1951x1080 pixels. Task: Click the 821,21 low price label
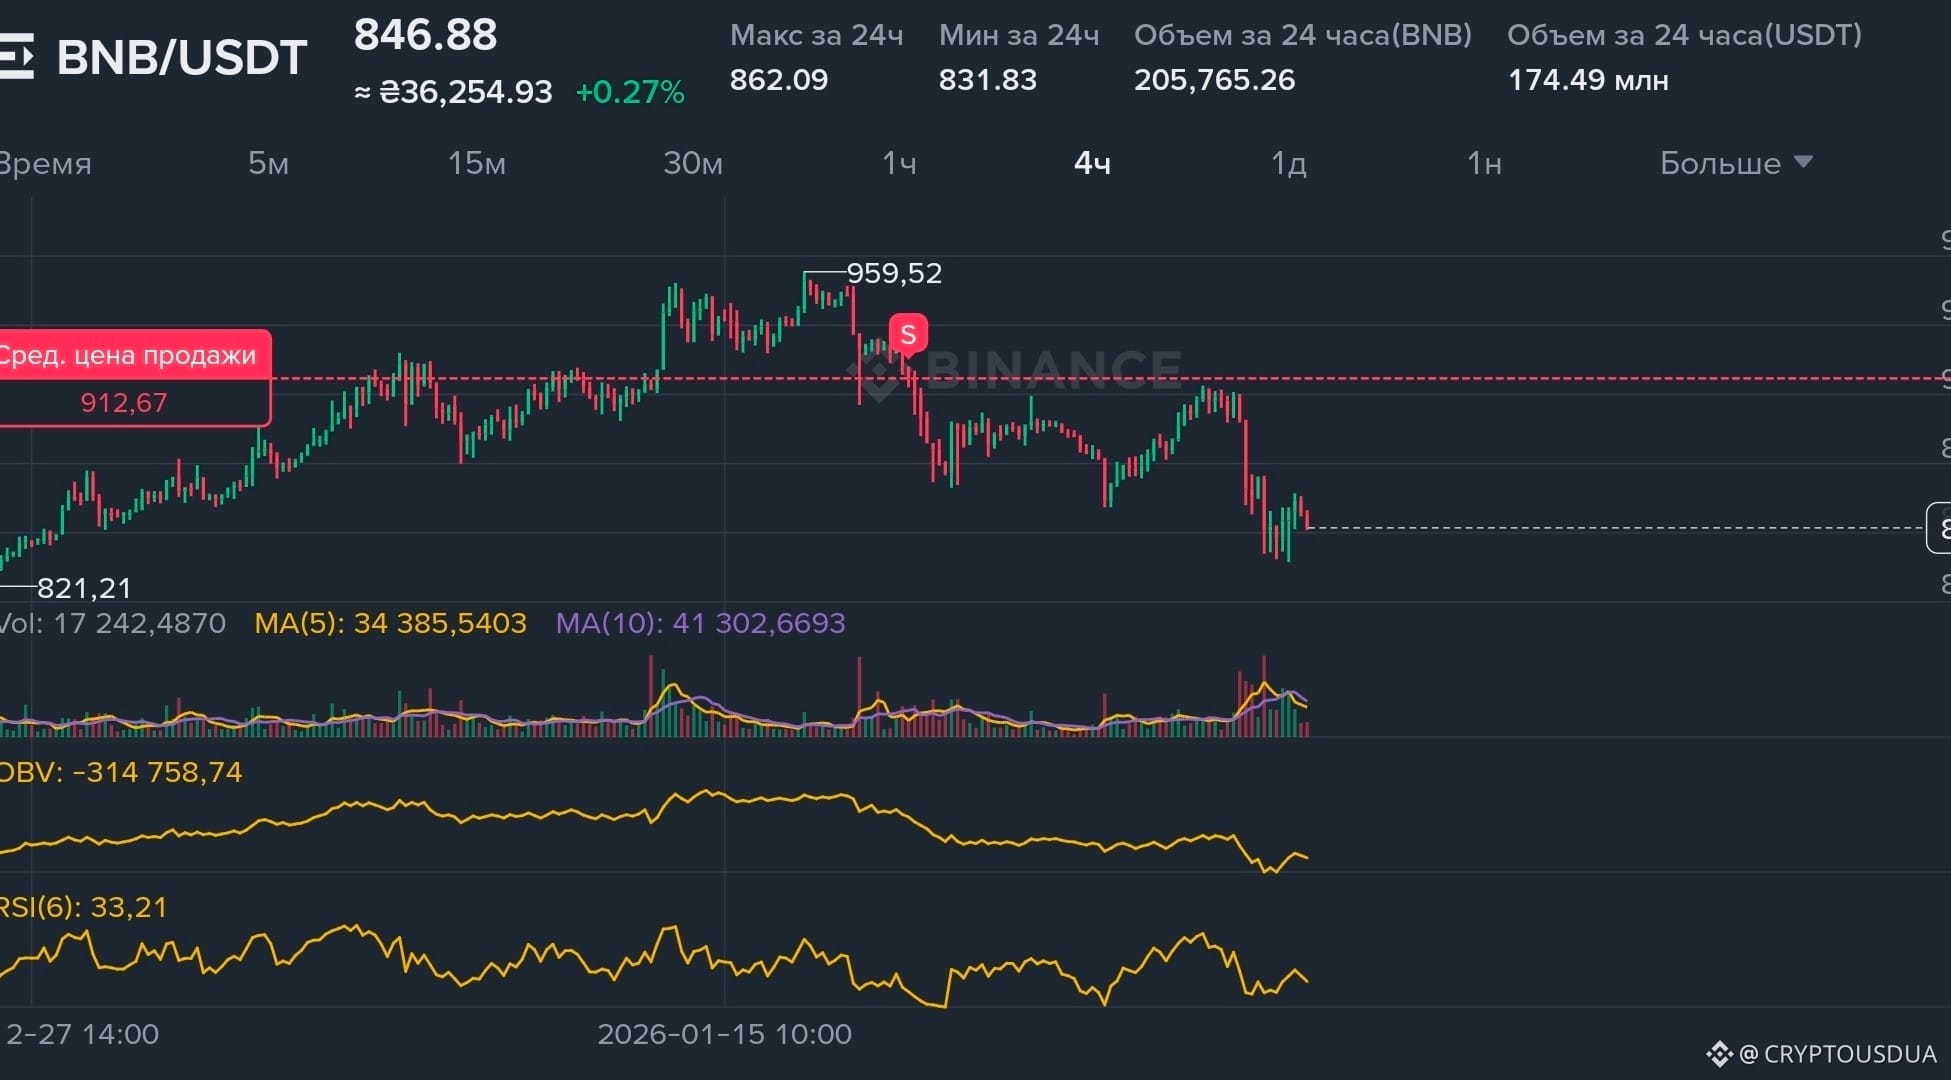84,588
